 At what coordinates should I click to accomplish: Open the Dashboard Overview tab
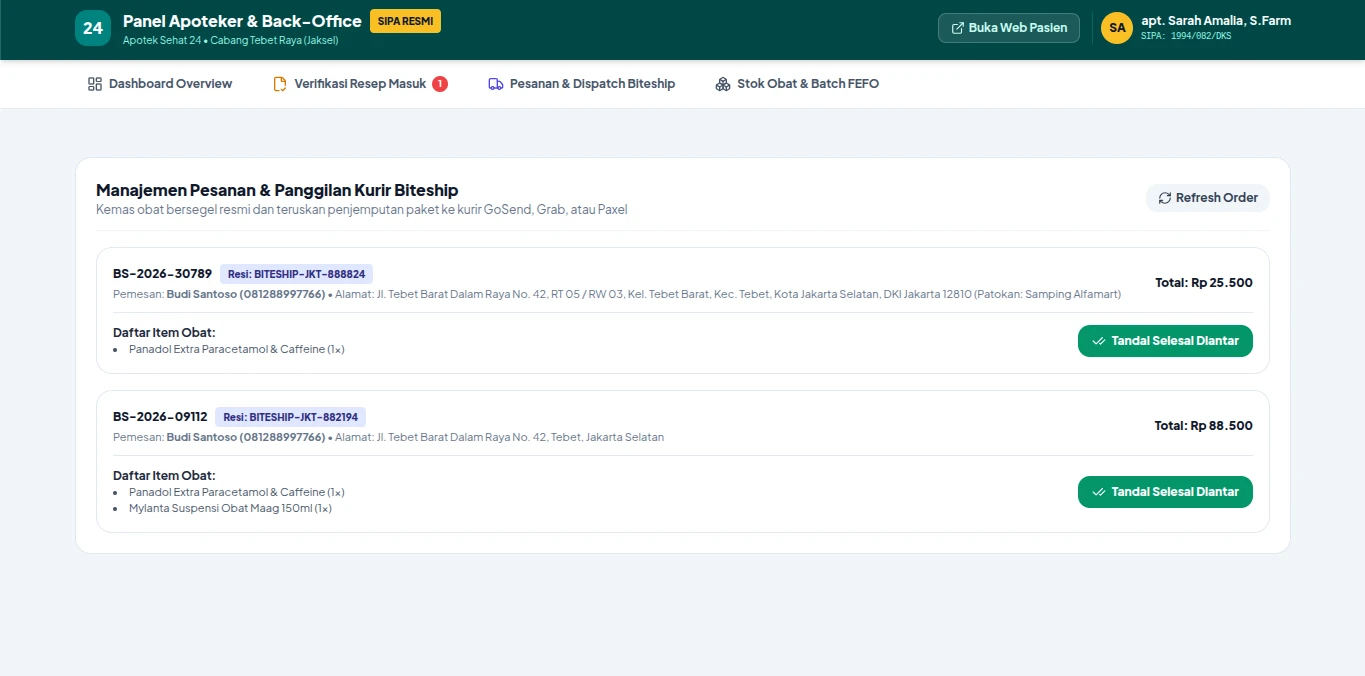160,84
